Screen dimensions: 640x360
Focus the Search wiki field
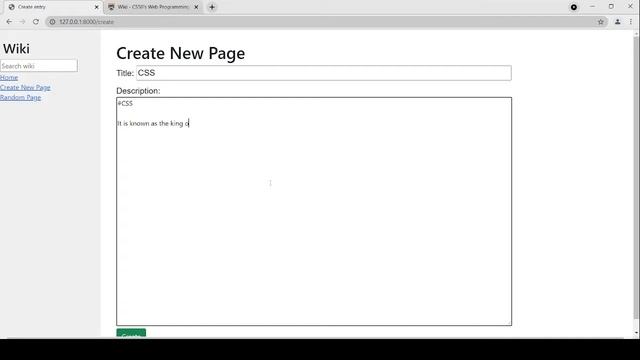39,66
